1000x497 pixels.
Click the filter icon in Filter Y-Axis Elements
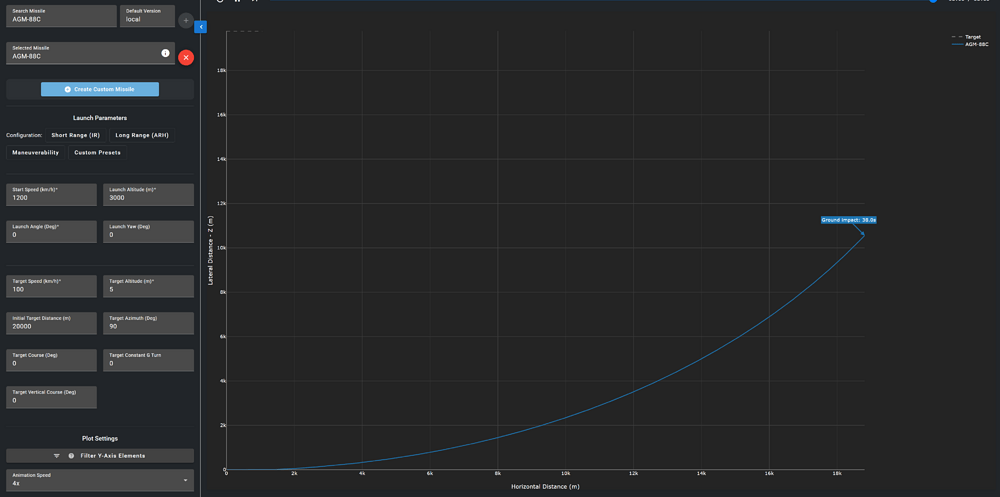pyautogui.click(x=57, y=456)
